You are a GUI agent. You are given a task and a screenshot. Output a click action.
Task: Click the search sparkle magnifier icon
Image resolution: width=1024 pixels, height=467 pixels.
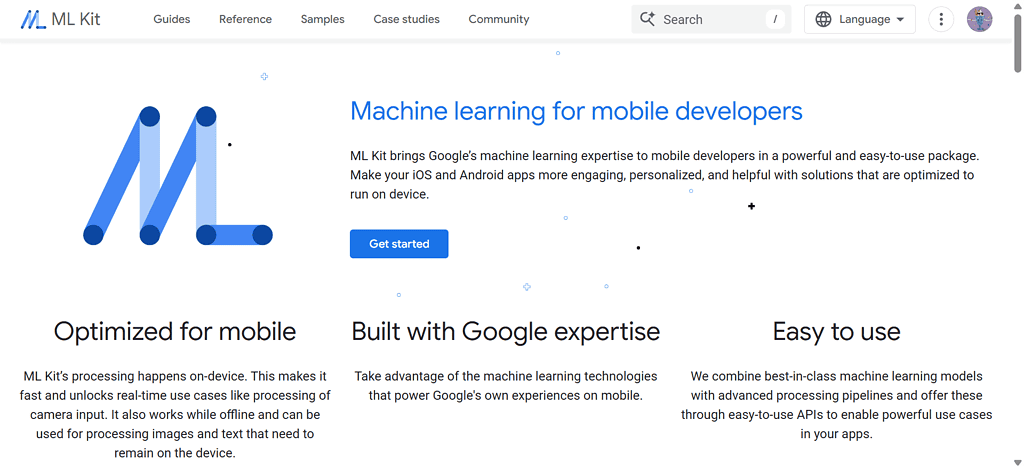click(x=647, y=19)
